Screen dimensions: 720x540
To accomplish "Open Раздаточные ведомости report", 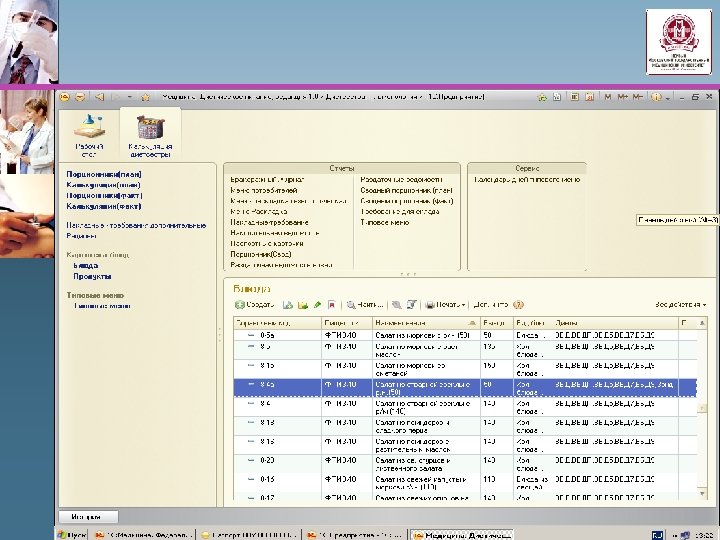I will tap(401, 180).
